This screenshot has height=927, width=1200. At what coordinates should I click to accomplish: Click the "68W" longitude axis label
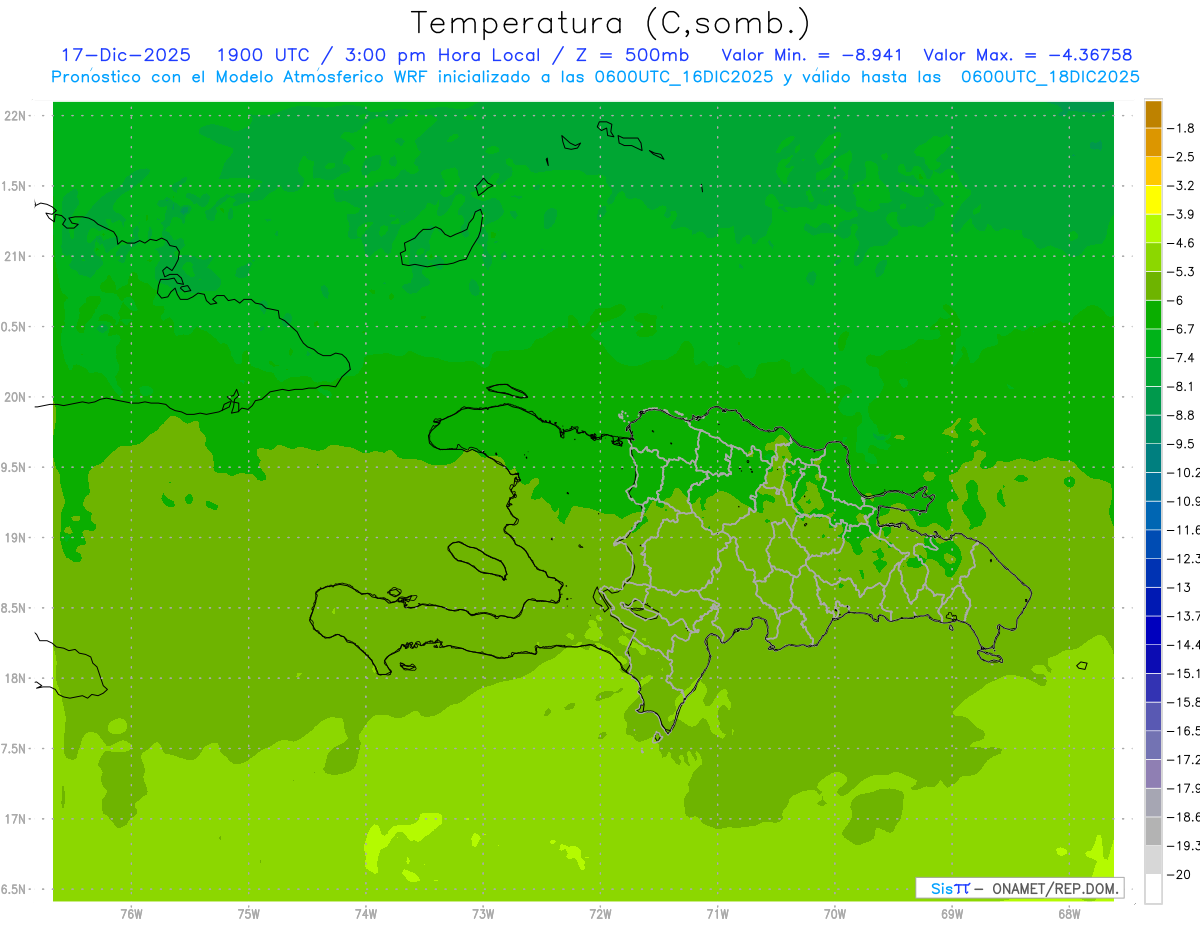1069,914
